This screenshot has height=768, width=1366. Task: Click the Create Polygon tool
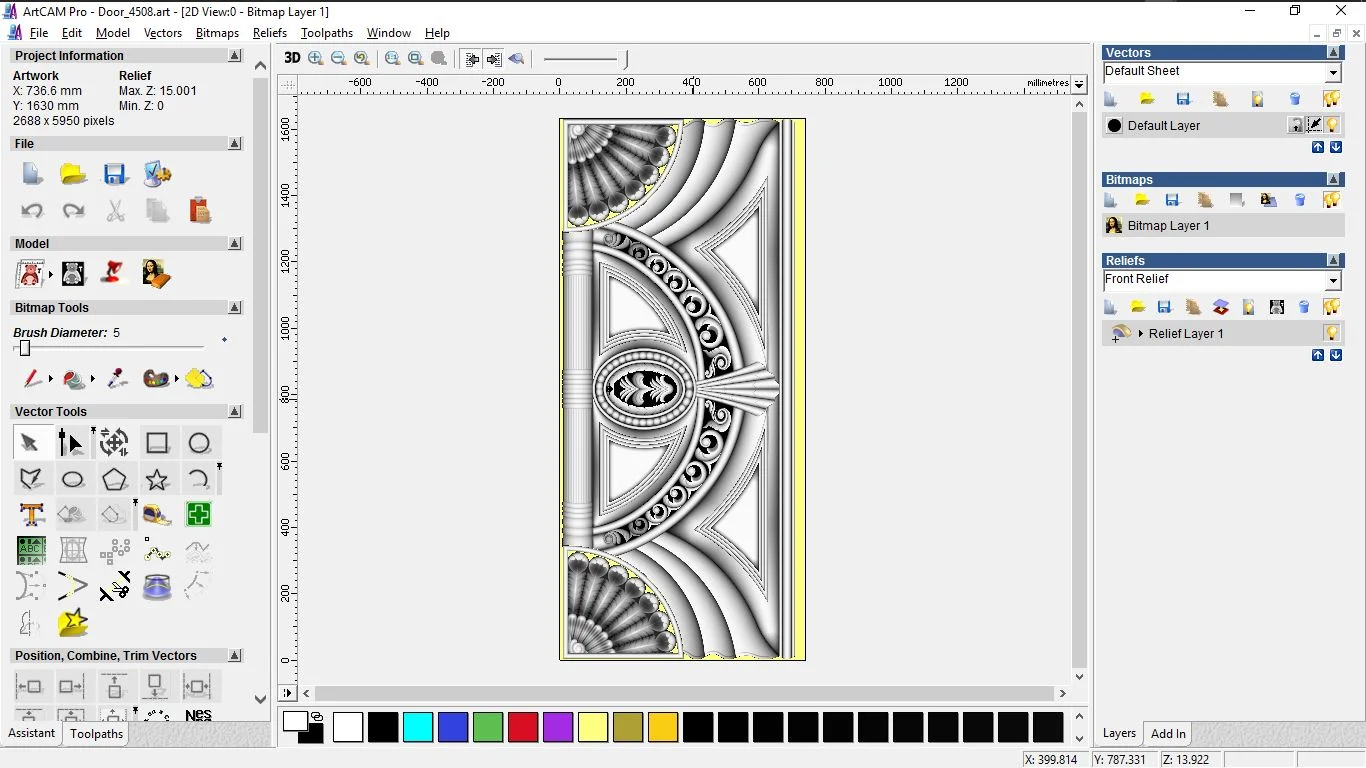[x=114, y=480]
